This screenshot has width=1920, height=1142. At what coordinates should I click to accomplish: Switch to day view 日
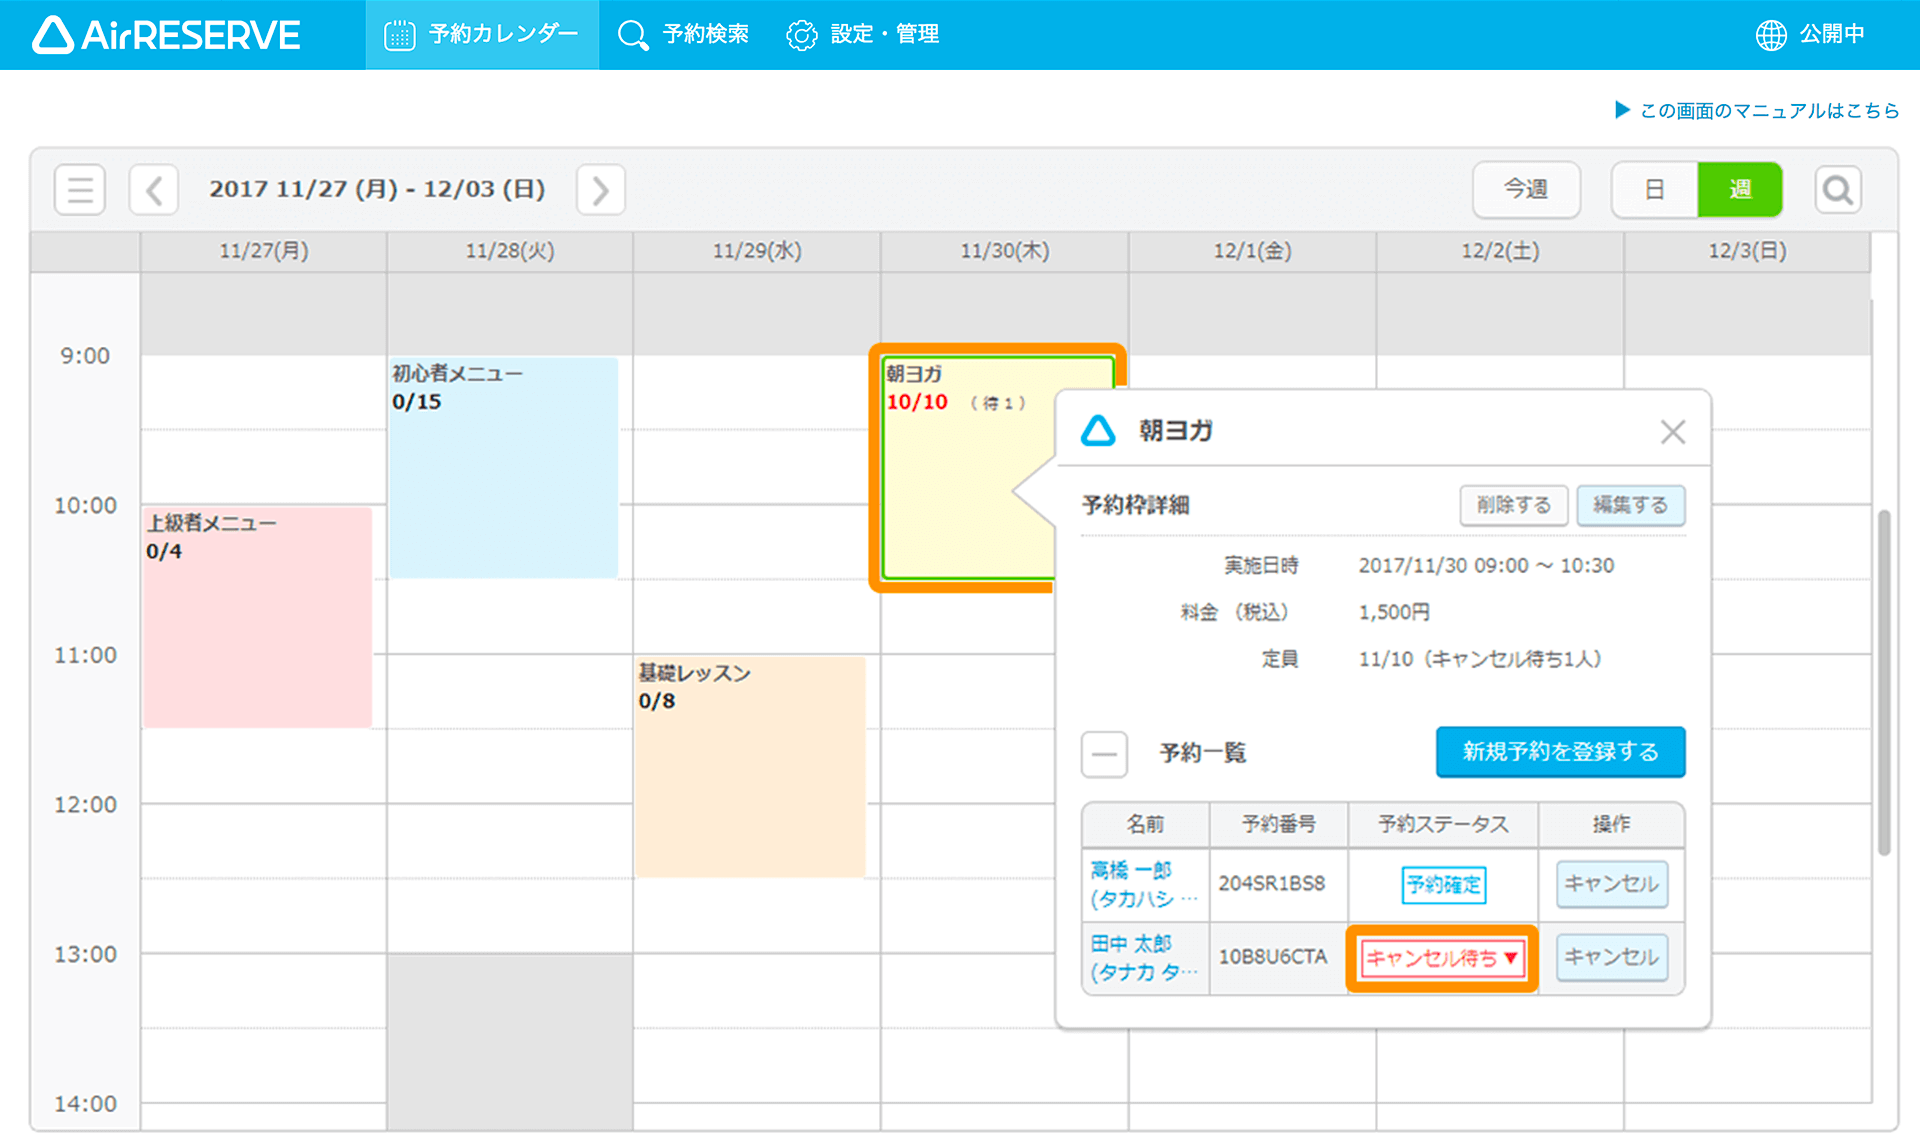(1654, 189)
